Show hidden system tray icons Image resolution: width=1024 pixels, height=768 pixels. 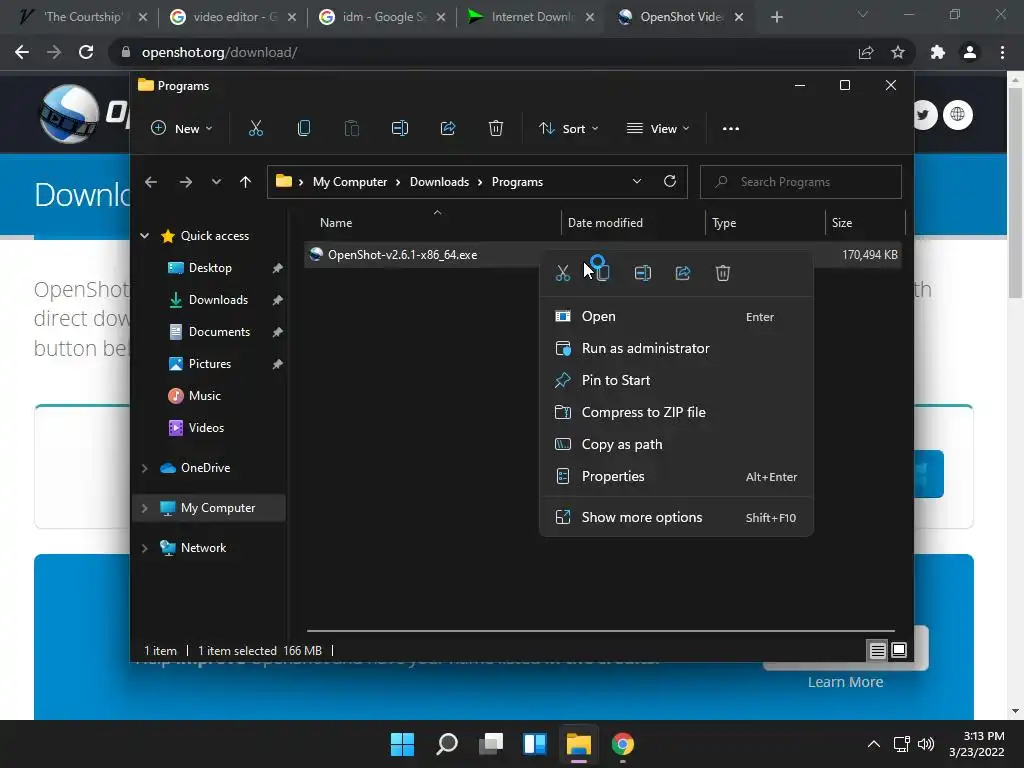[873, 744]
